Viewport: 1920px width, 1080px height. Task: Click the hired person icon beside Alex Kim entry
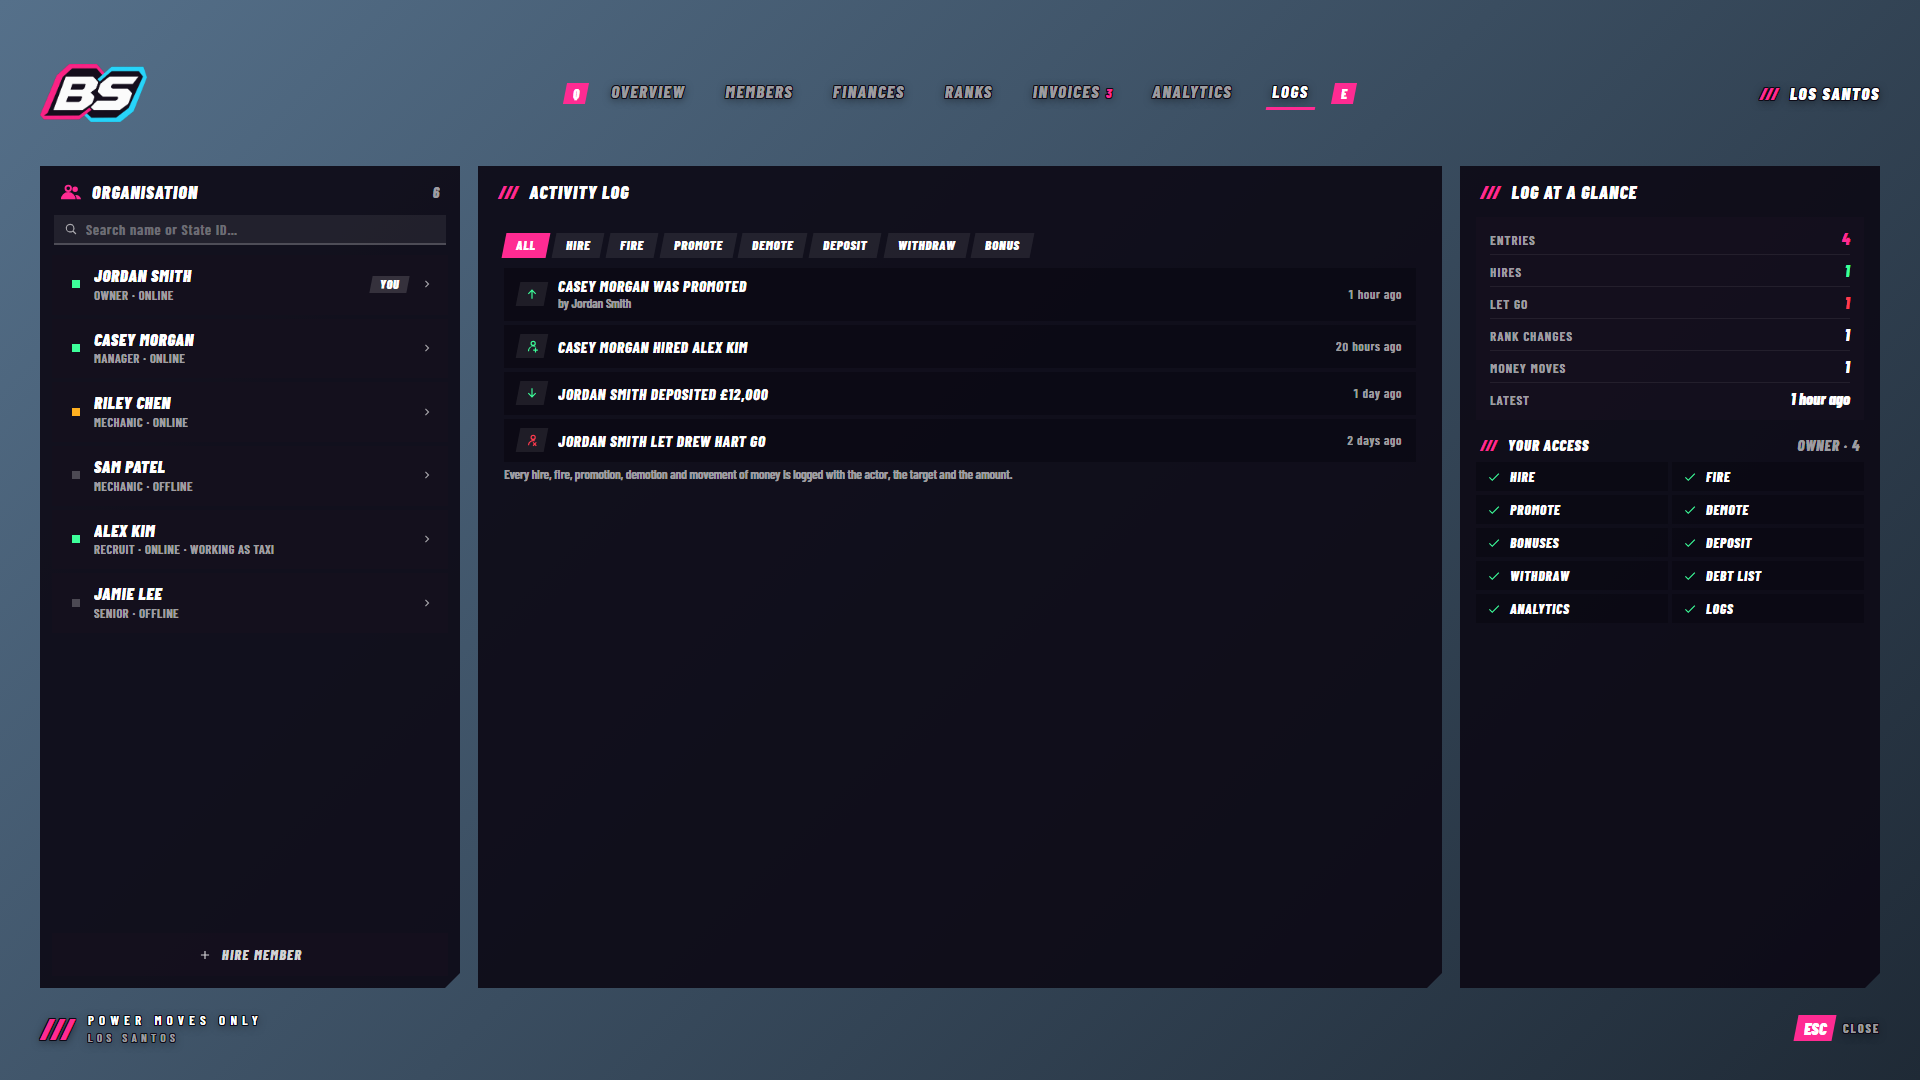pyautogui.click(x=532, y=347)
